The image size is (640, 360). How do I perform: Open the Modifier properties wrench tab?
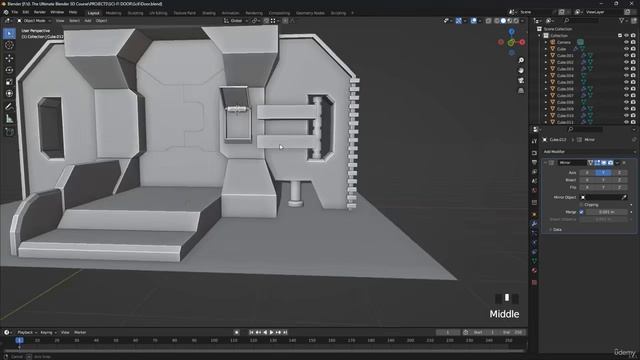point(534,224)
